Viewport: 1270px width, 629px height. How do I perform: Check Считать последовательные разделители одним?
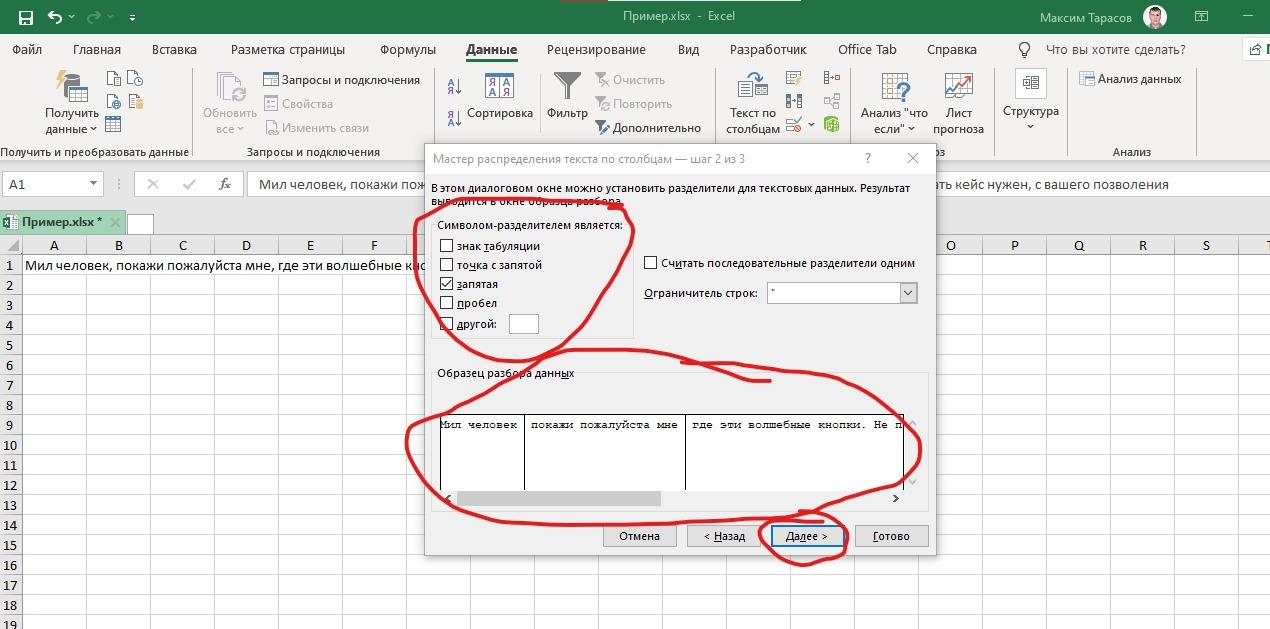pos(651,263)
